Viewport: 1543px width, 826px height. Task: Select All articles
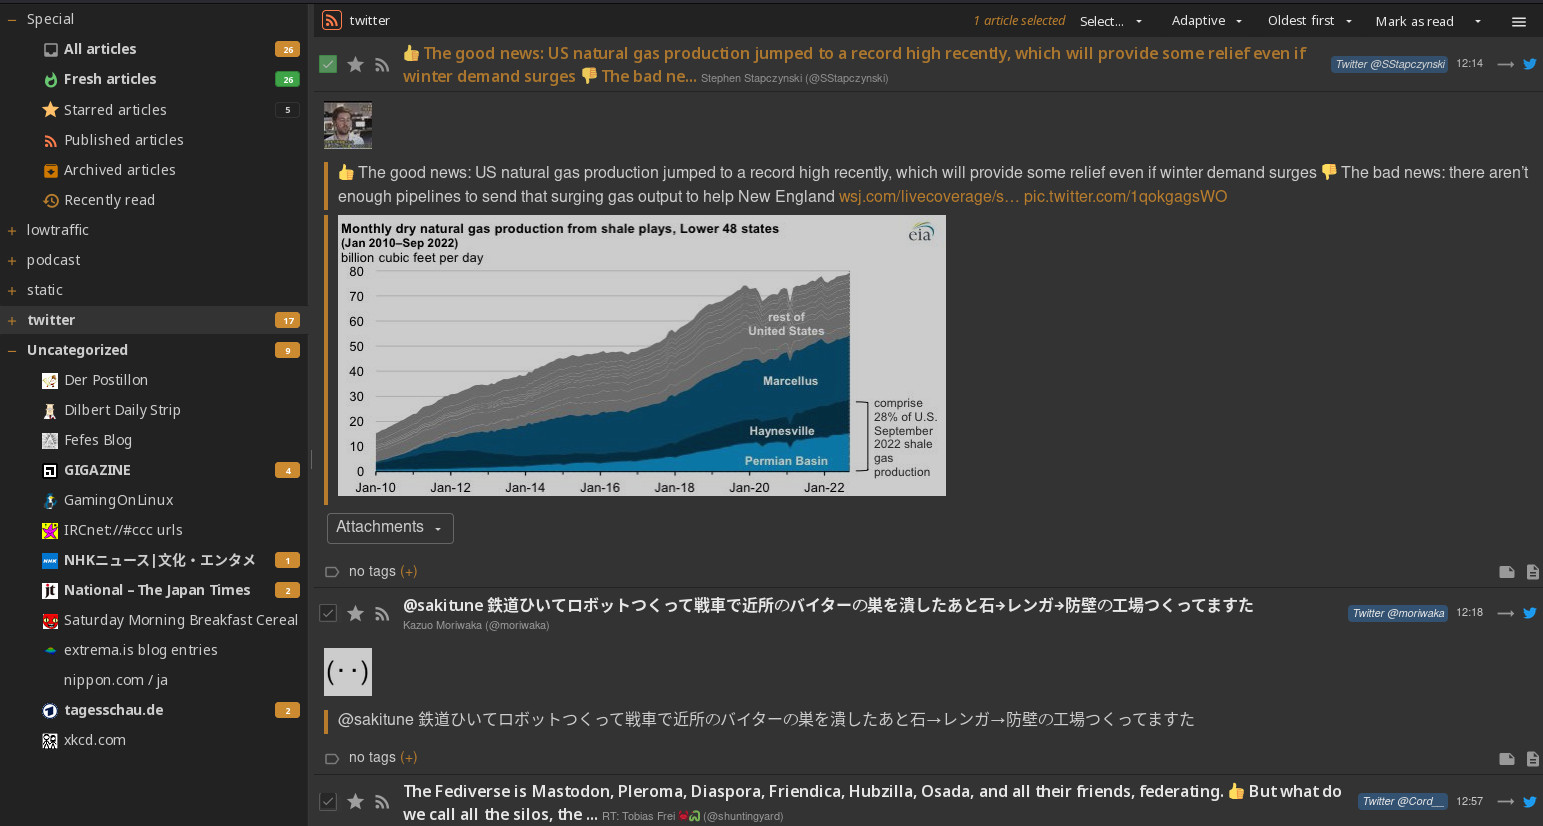(100, 49)
